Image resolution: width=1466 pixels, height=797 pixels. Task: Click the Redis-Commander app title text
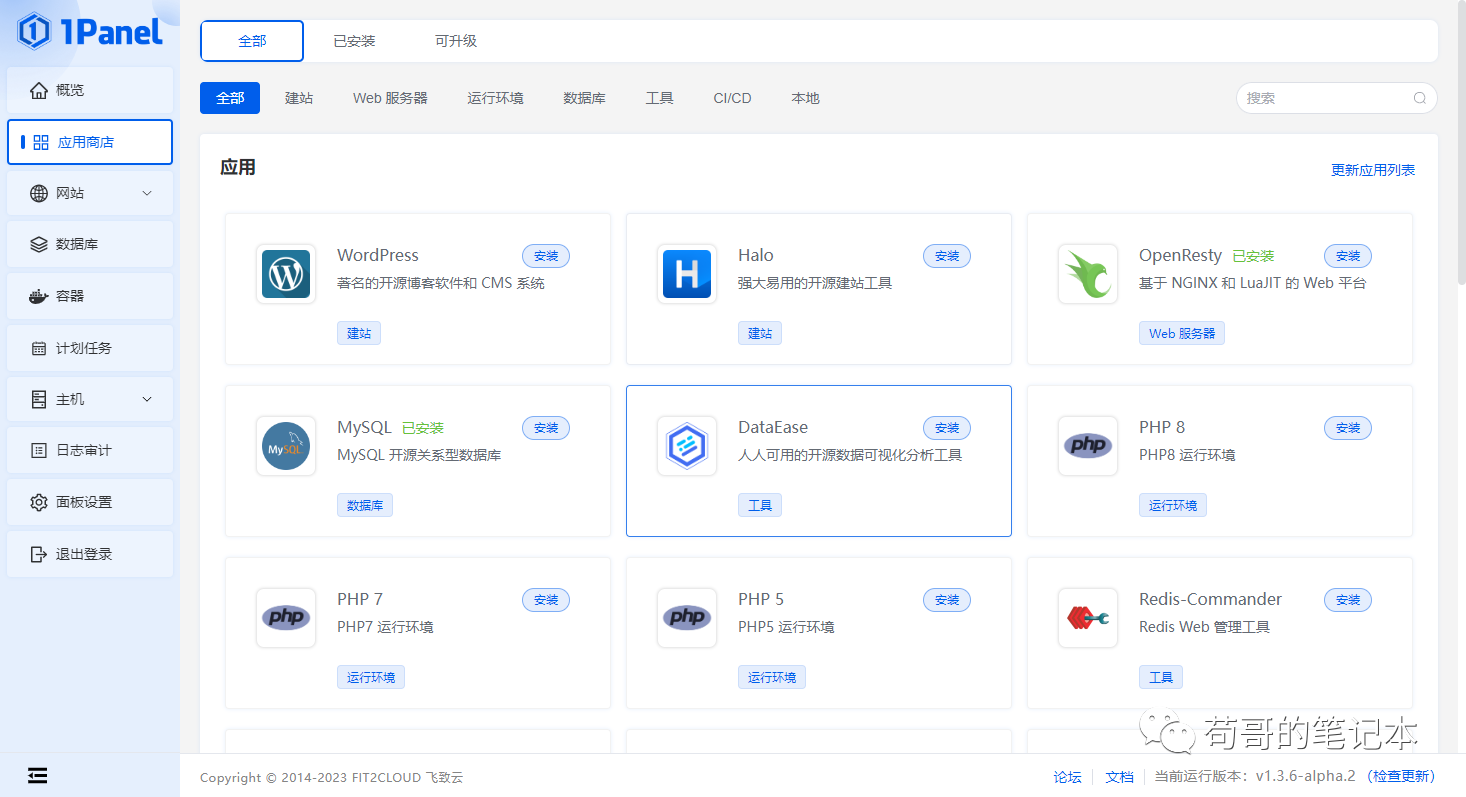1210,599
